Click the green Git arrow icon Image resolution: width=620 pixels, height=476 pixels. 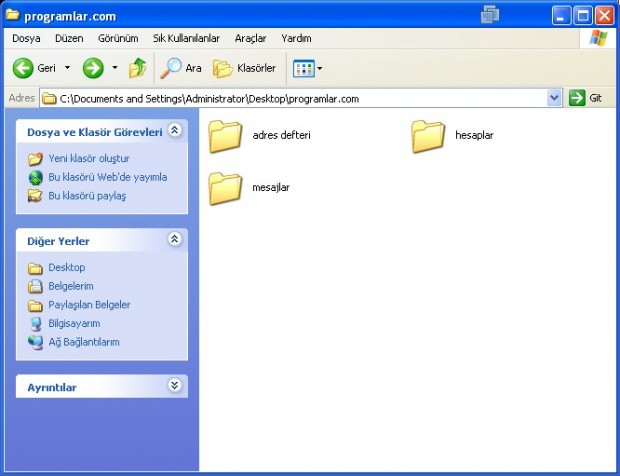(x=577, y=98)
